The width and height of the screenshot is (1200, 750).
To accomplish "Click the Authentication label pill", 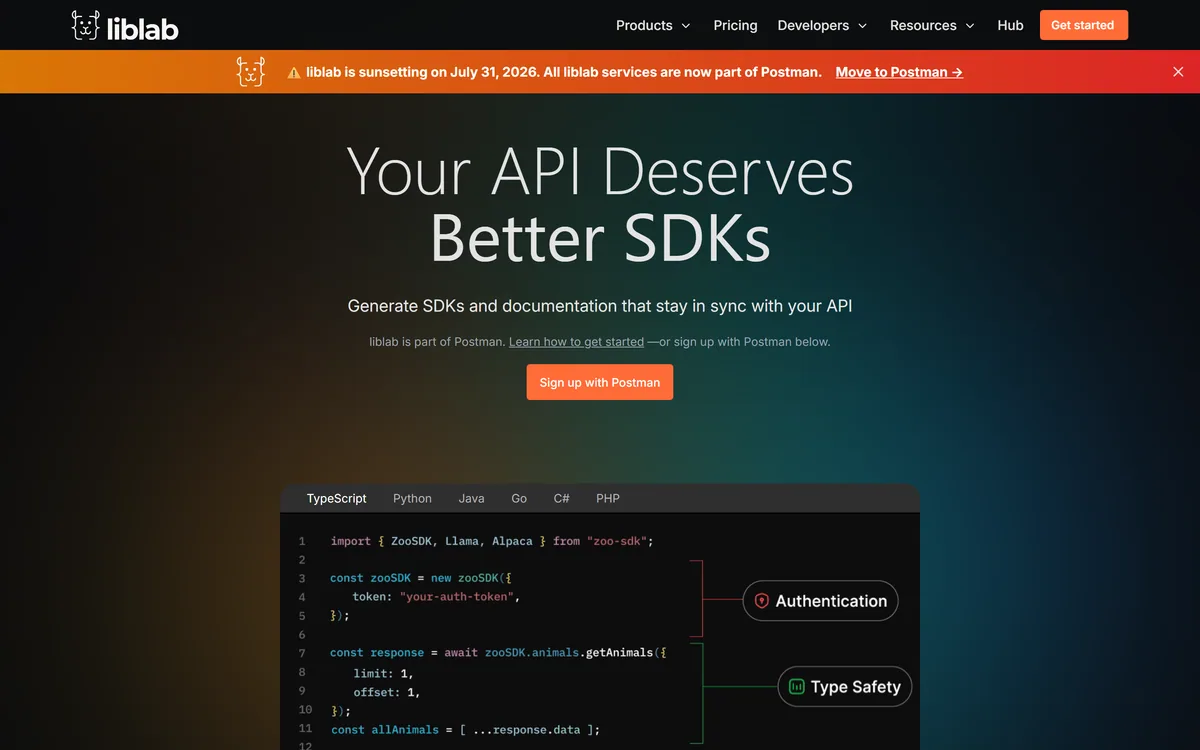I will pyautogui.click(x=820, y=601).
